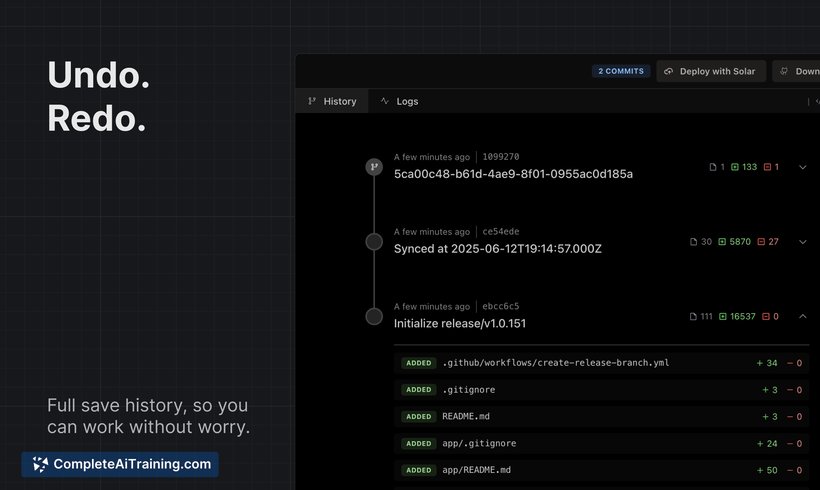820x490 pixels.
Task: Click the cloud icon in Deploy with Solar
Action: (668, 71)
